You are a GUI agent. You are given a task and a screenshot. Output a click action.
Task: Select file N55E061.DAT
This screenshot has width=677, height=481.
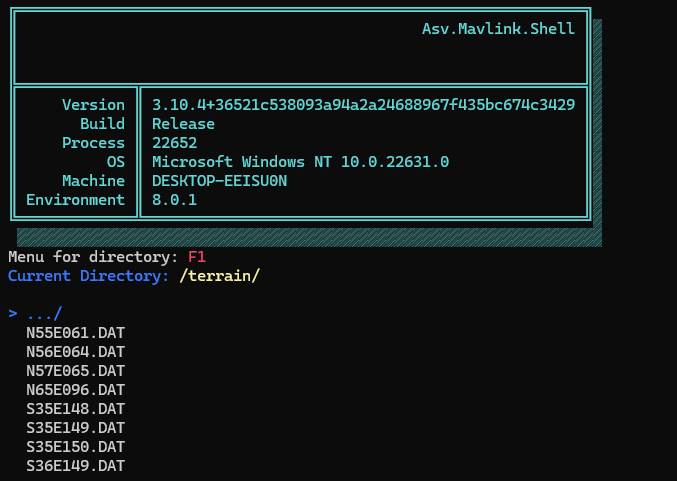[75, 333]
